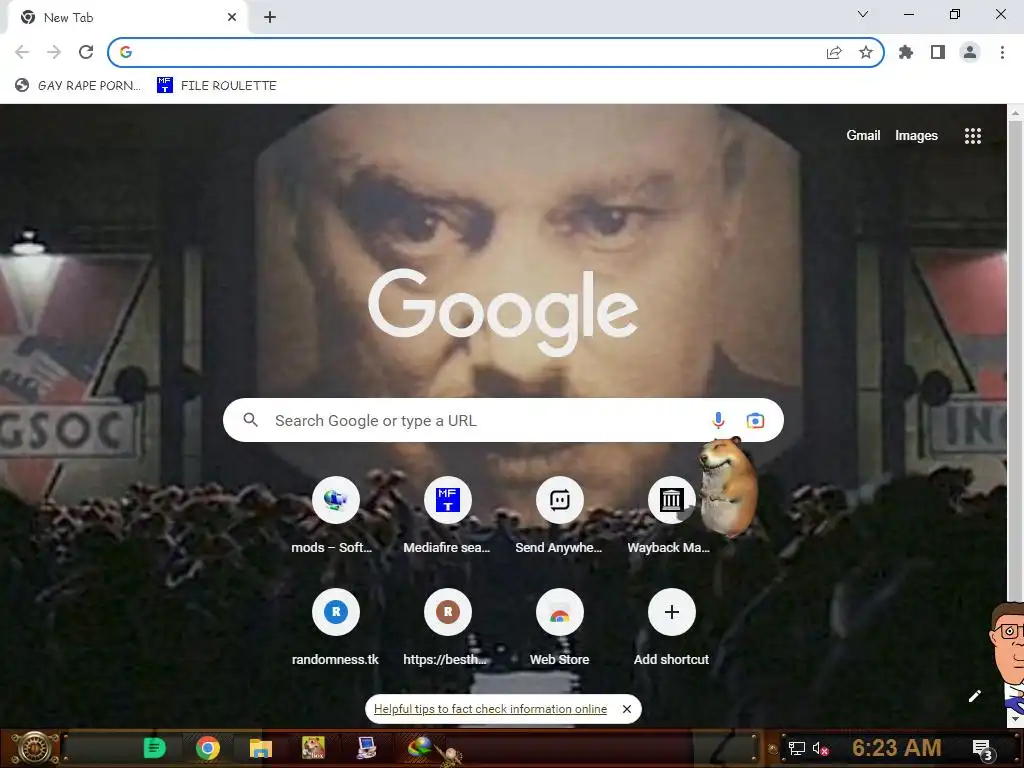The height and width of the screenshot is (768, 1024).
Task: Open Chrome's three-dot menu
Action: coord(1002,52)
